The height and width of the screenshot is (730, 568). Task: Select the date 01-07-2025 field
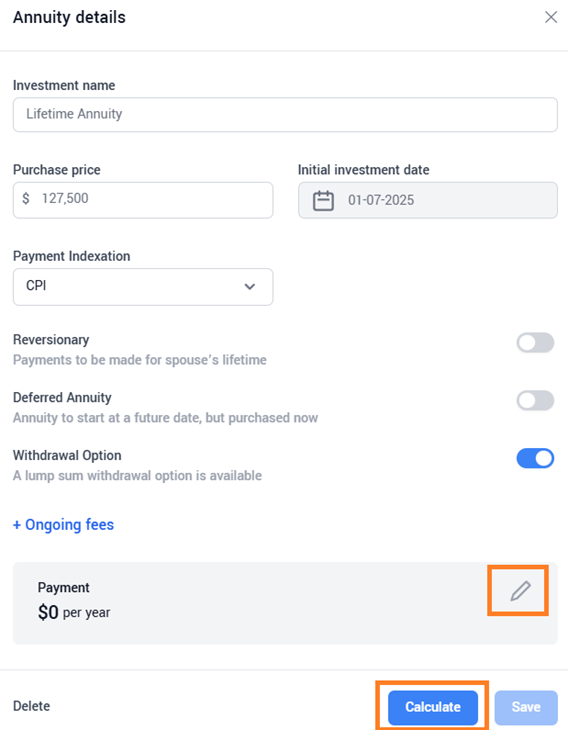pyautogui.click(x=427, y=200)
